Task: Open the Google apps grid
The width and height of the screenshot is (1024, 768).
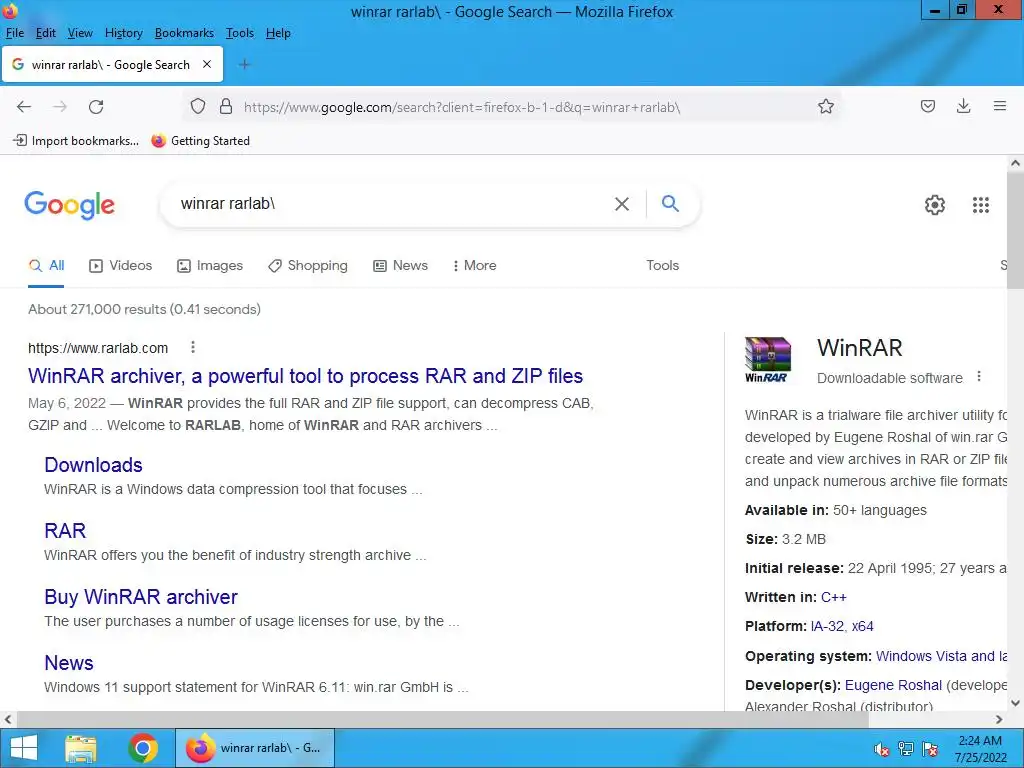Action: [x=980, y=205]
